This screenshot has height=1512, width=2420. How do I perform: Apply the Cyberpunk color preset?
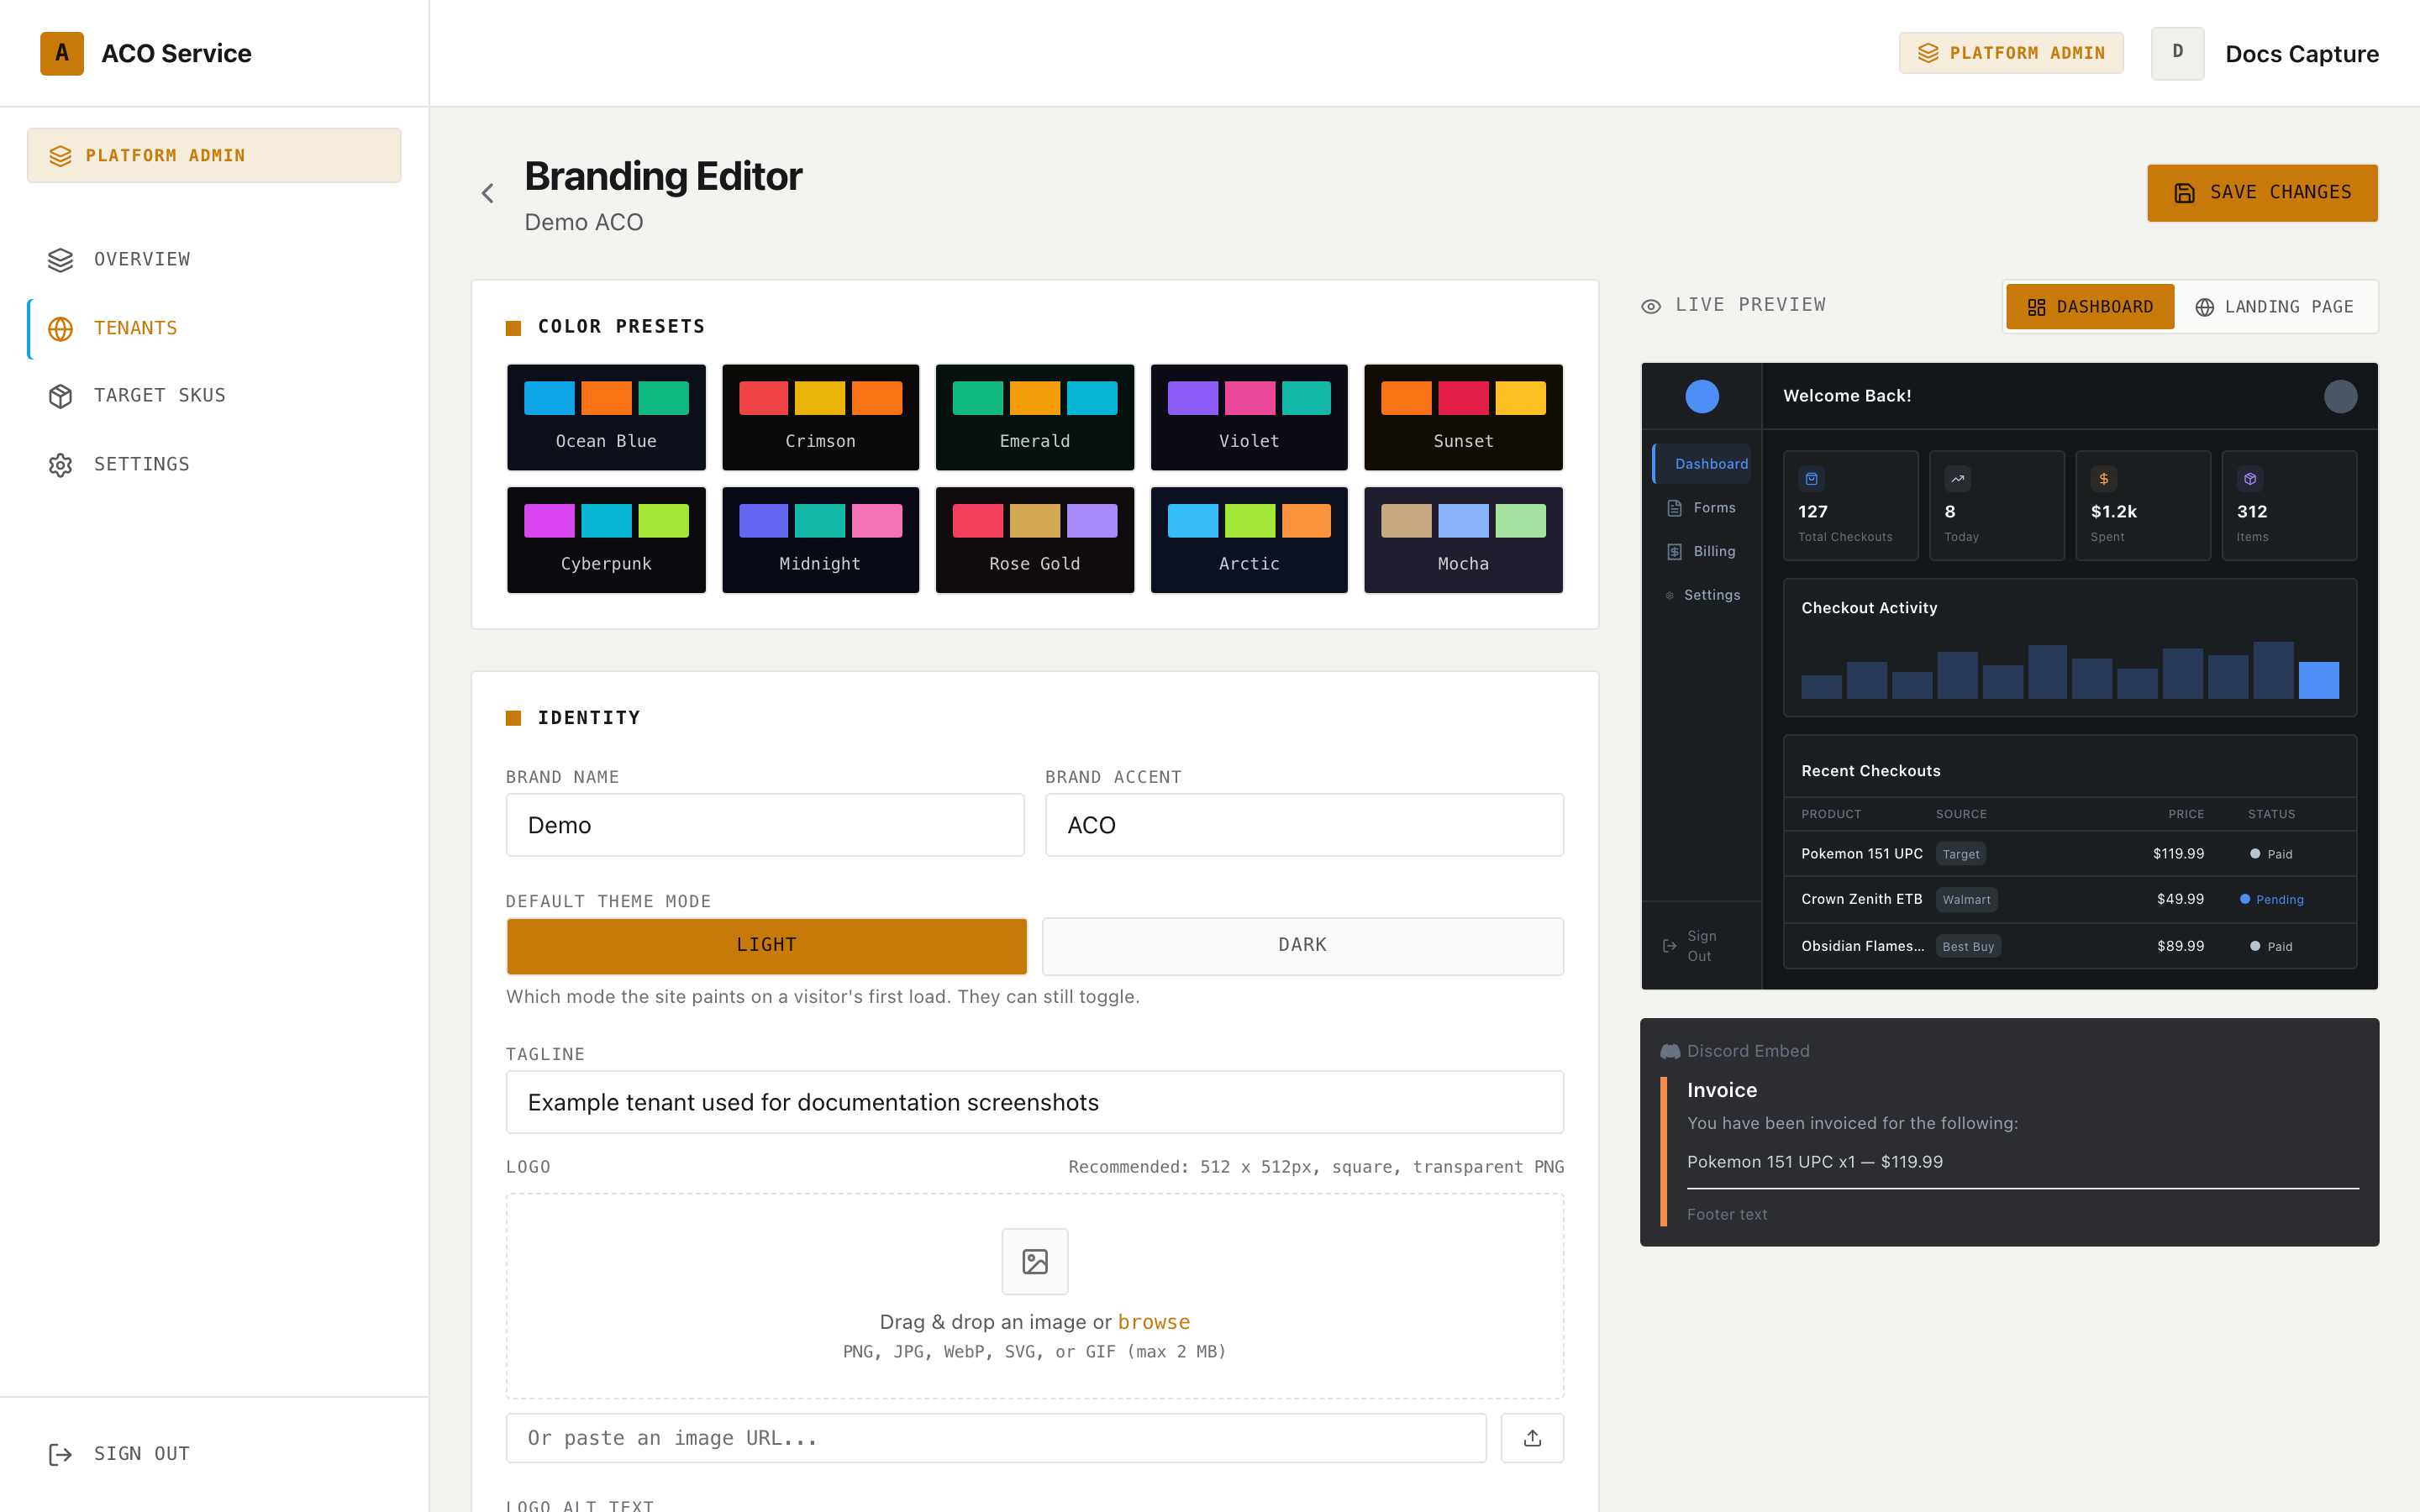tap(606, 540)
